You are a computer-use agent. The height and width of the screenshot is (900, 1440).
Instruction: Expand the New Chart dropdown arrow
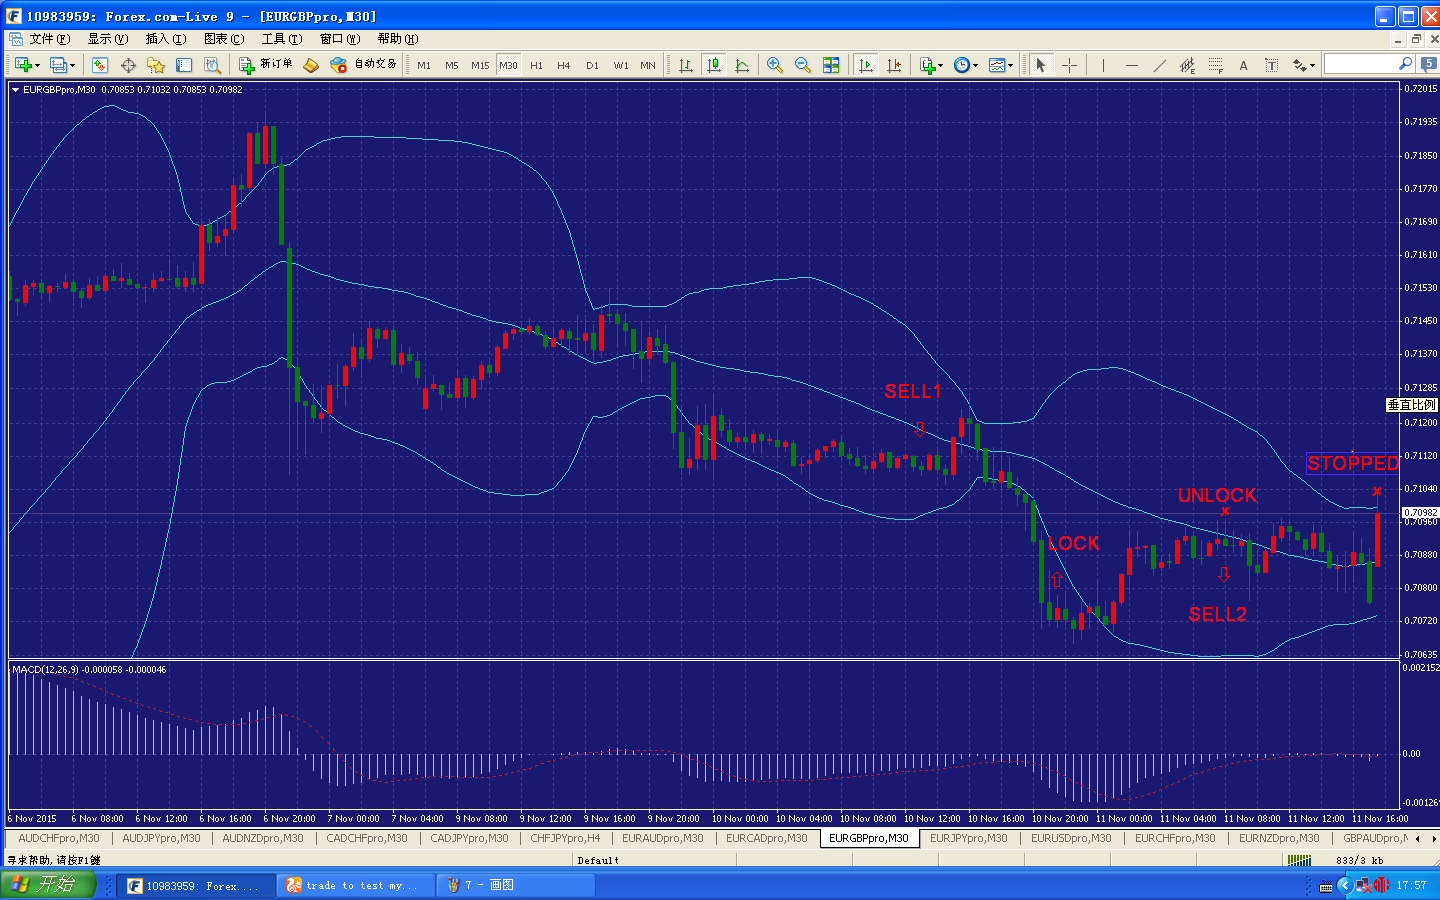point(37,66)
